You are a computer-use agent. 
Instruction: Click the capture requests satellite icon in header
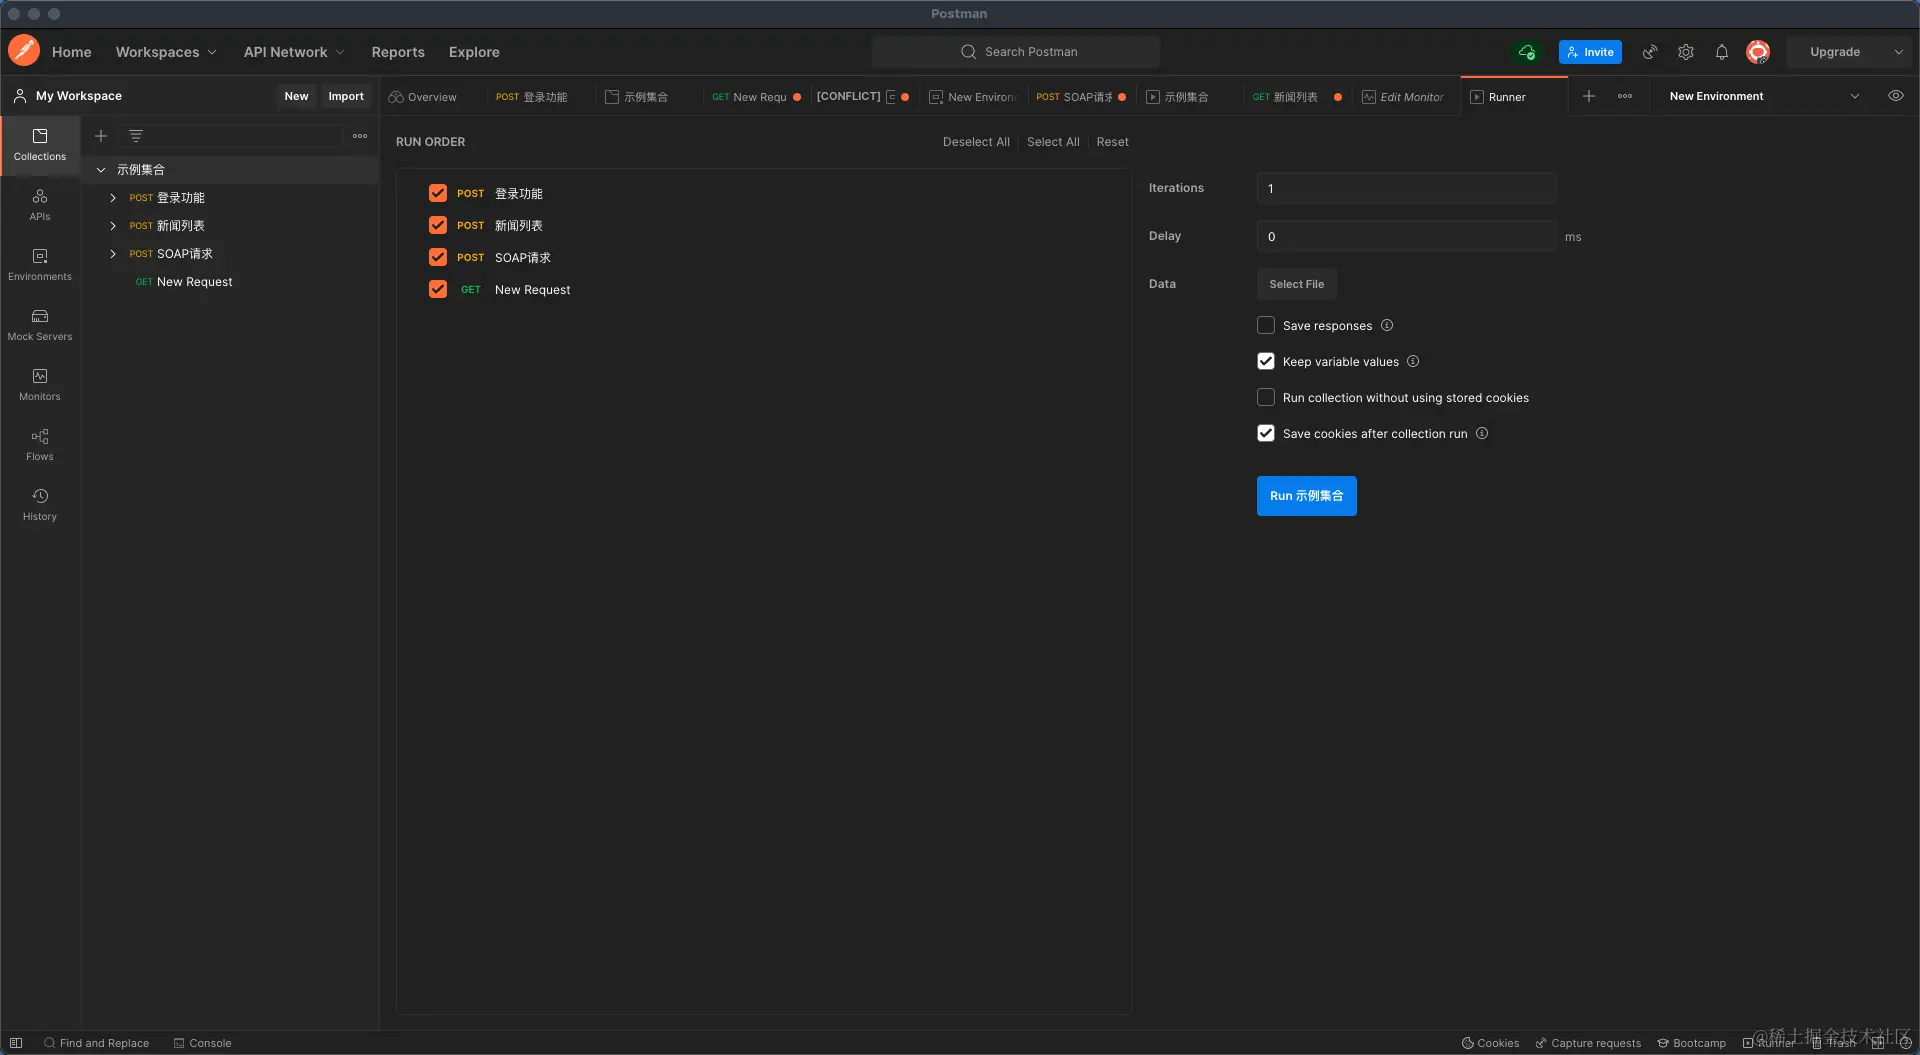click(x=1650, y=52)
